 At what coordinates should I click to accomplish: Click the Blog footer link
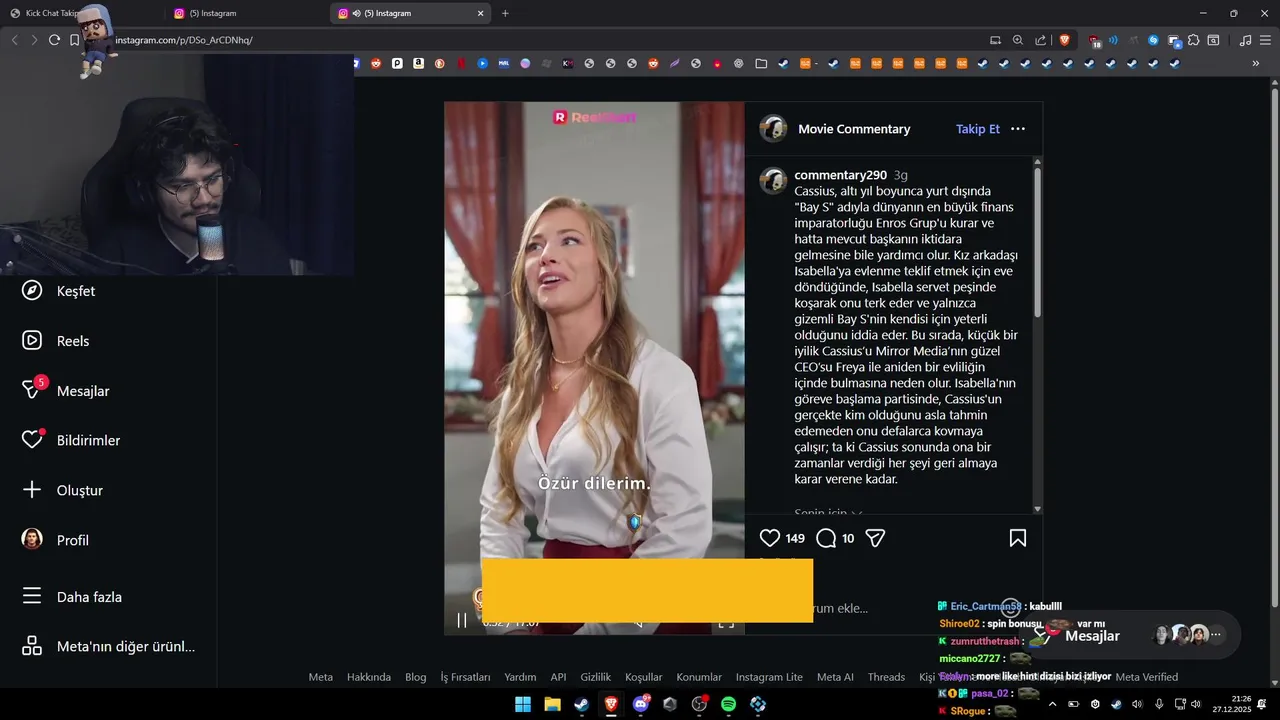[416, 677]
